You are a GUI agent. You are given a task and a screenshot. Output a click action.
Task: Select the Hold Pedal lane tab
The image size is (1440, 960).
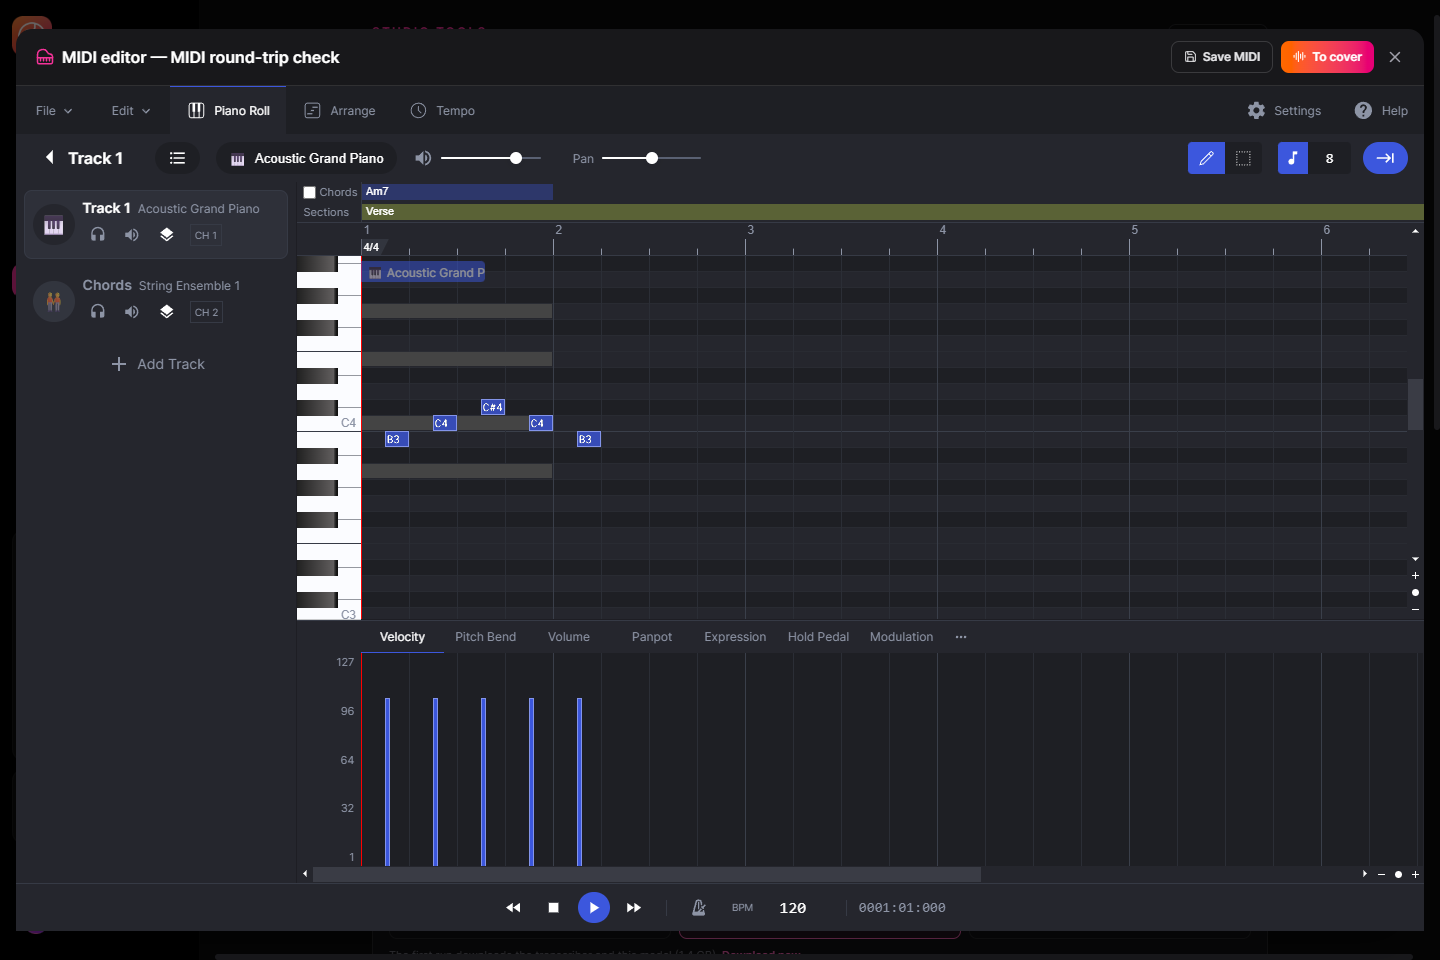[x=818, y=637]
